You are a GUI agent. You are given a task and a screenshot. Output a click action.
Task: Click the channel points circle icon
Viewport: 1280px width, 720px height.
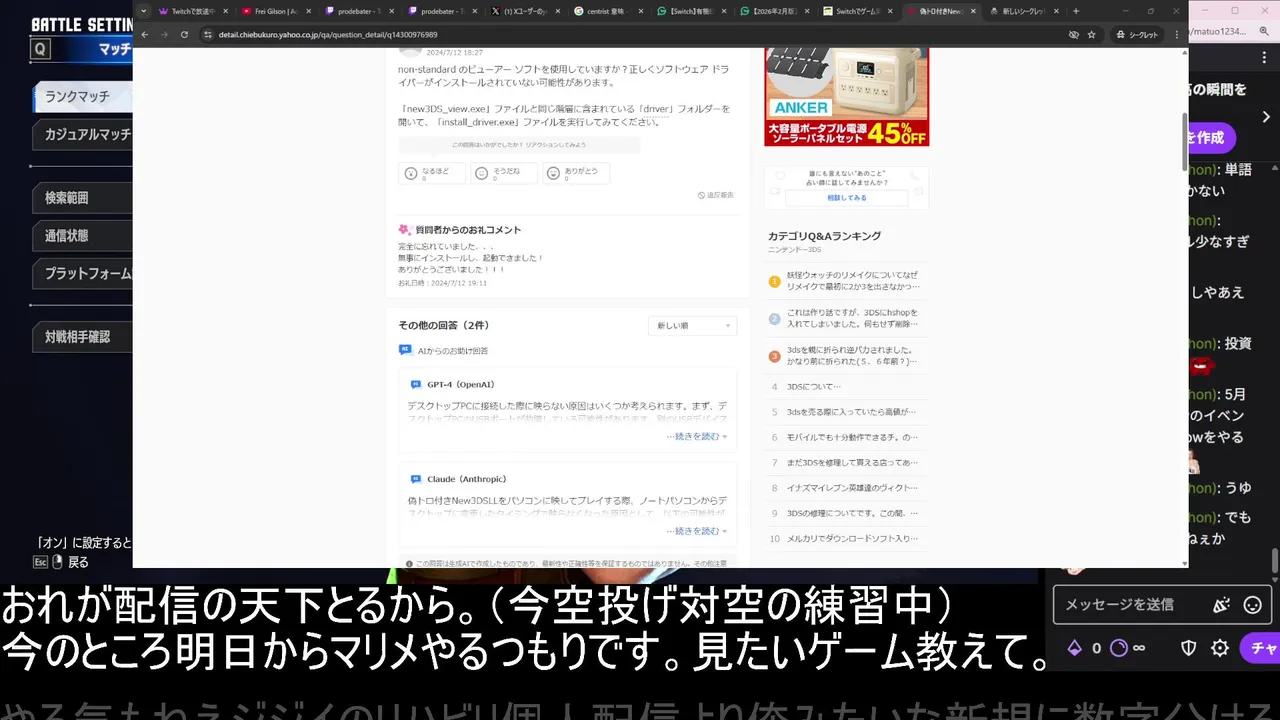pos(1119,648)
